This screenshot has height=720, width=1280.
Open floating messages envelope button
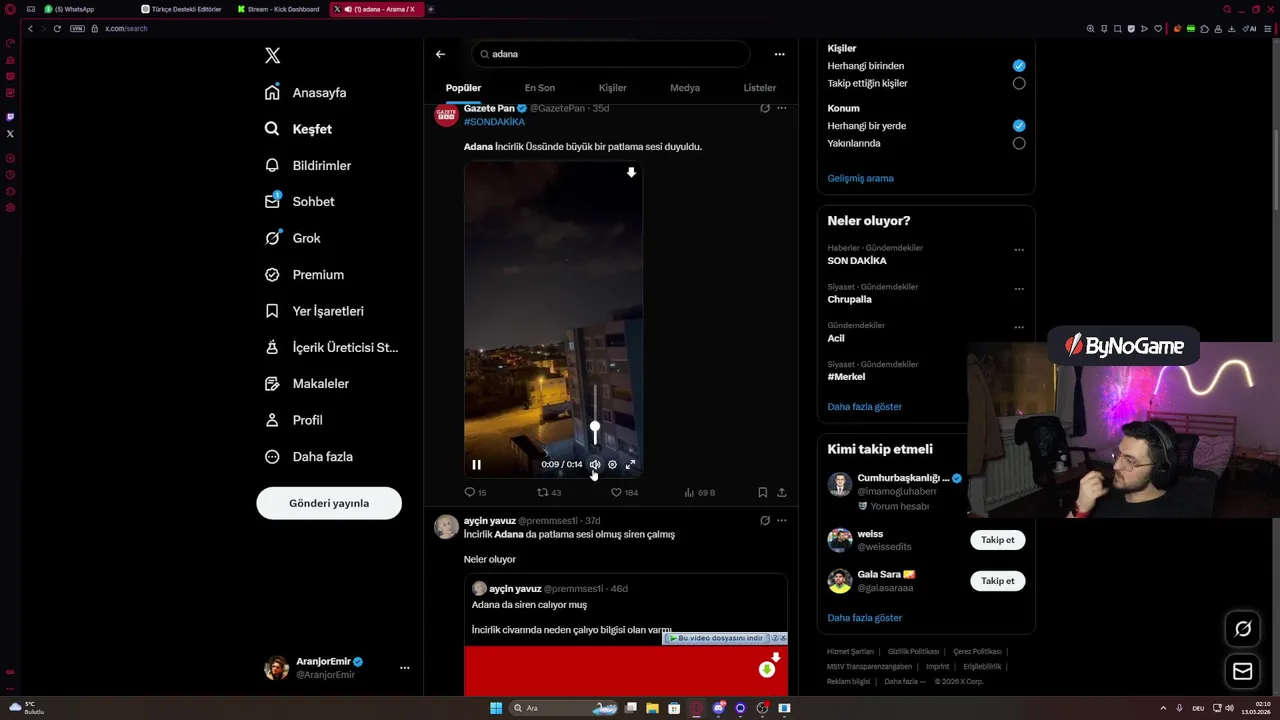coord(1243,671)
